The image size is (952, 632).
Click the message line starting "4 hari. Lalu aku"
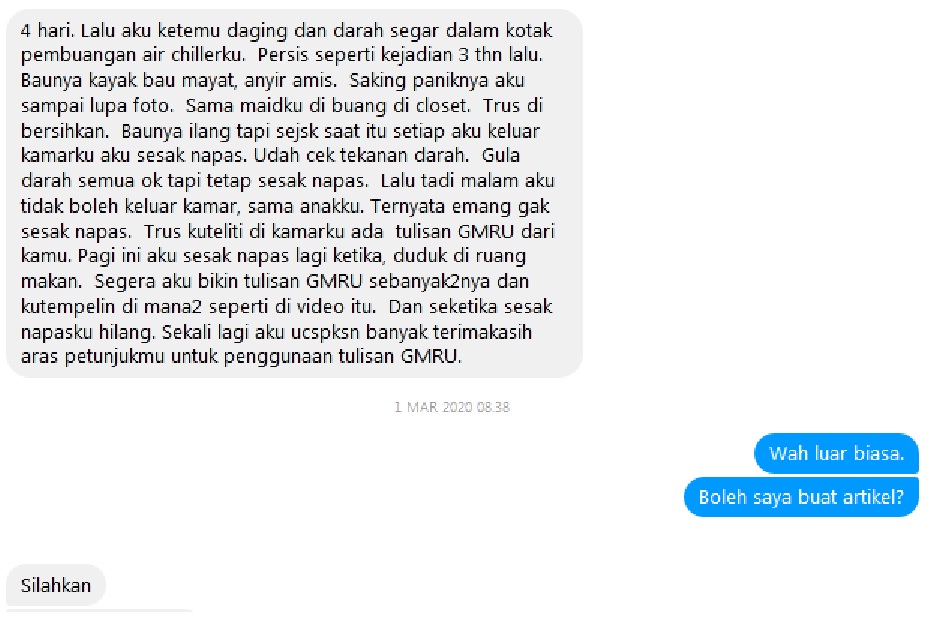coord(287,30)
